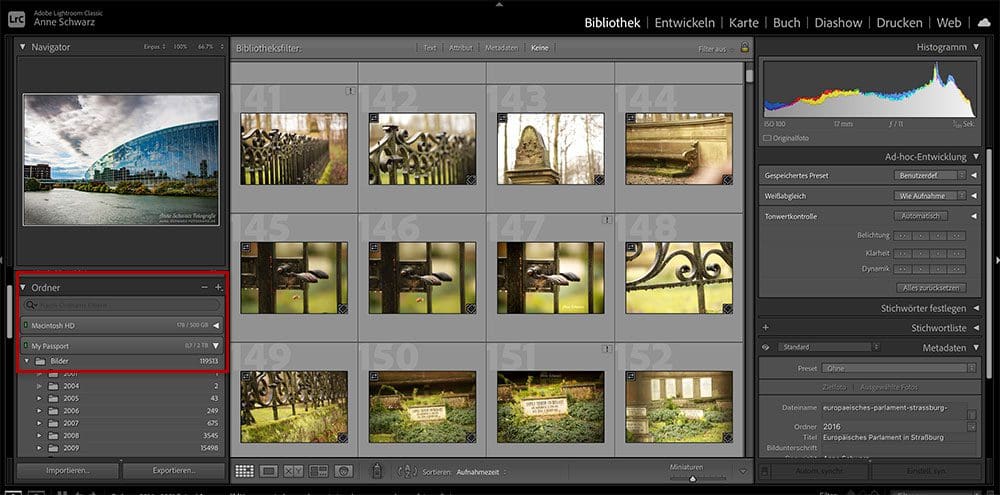Select the painter spray can tool

coord(378,471)
